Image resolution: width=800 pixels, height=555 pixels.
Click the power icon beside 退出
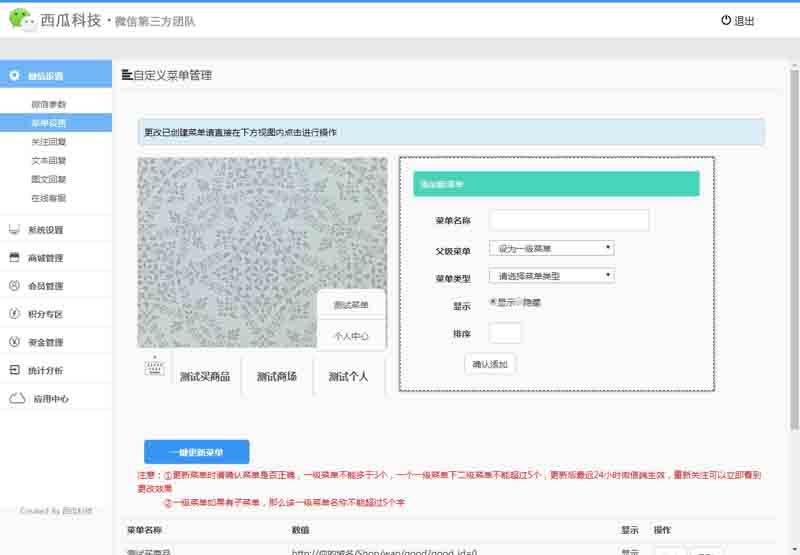pos(726,20)
